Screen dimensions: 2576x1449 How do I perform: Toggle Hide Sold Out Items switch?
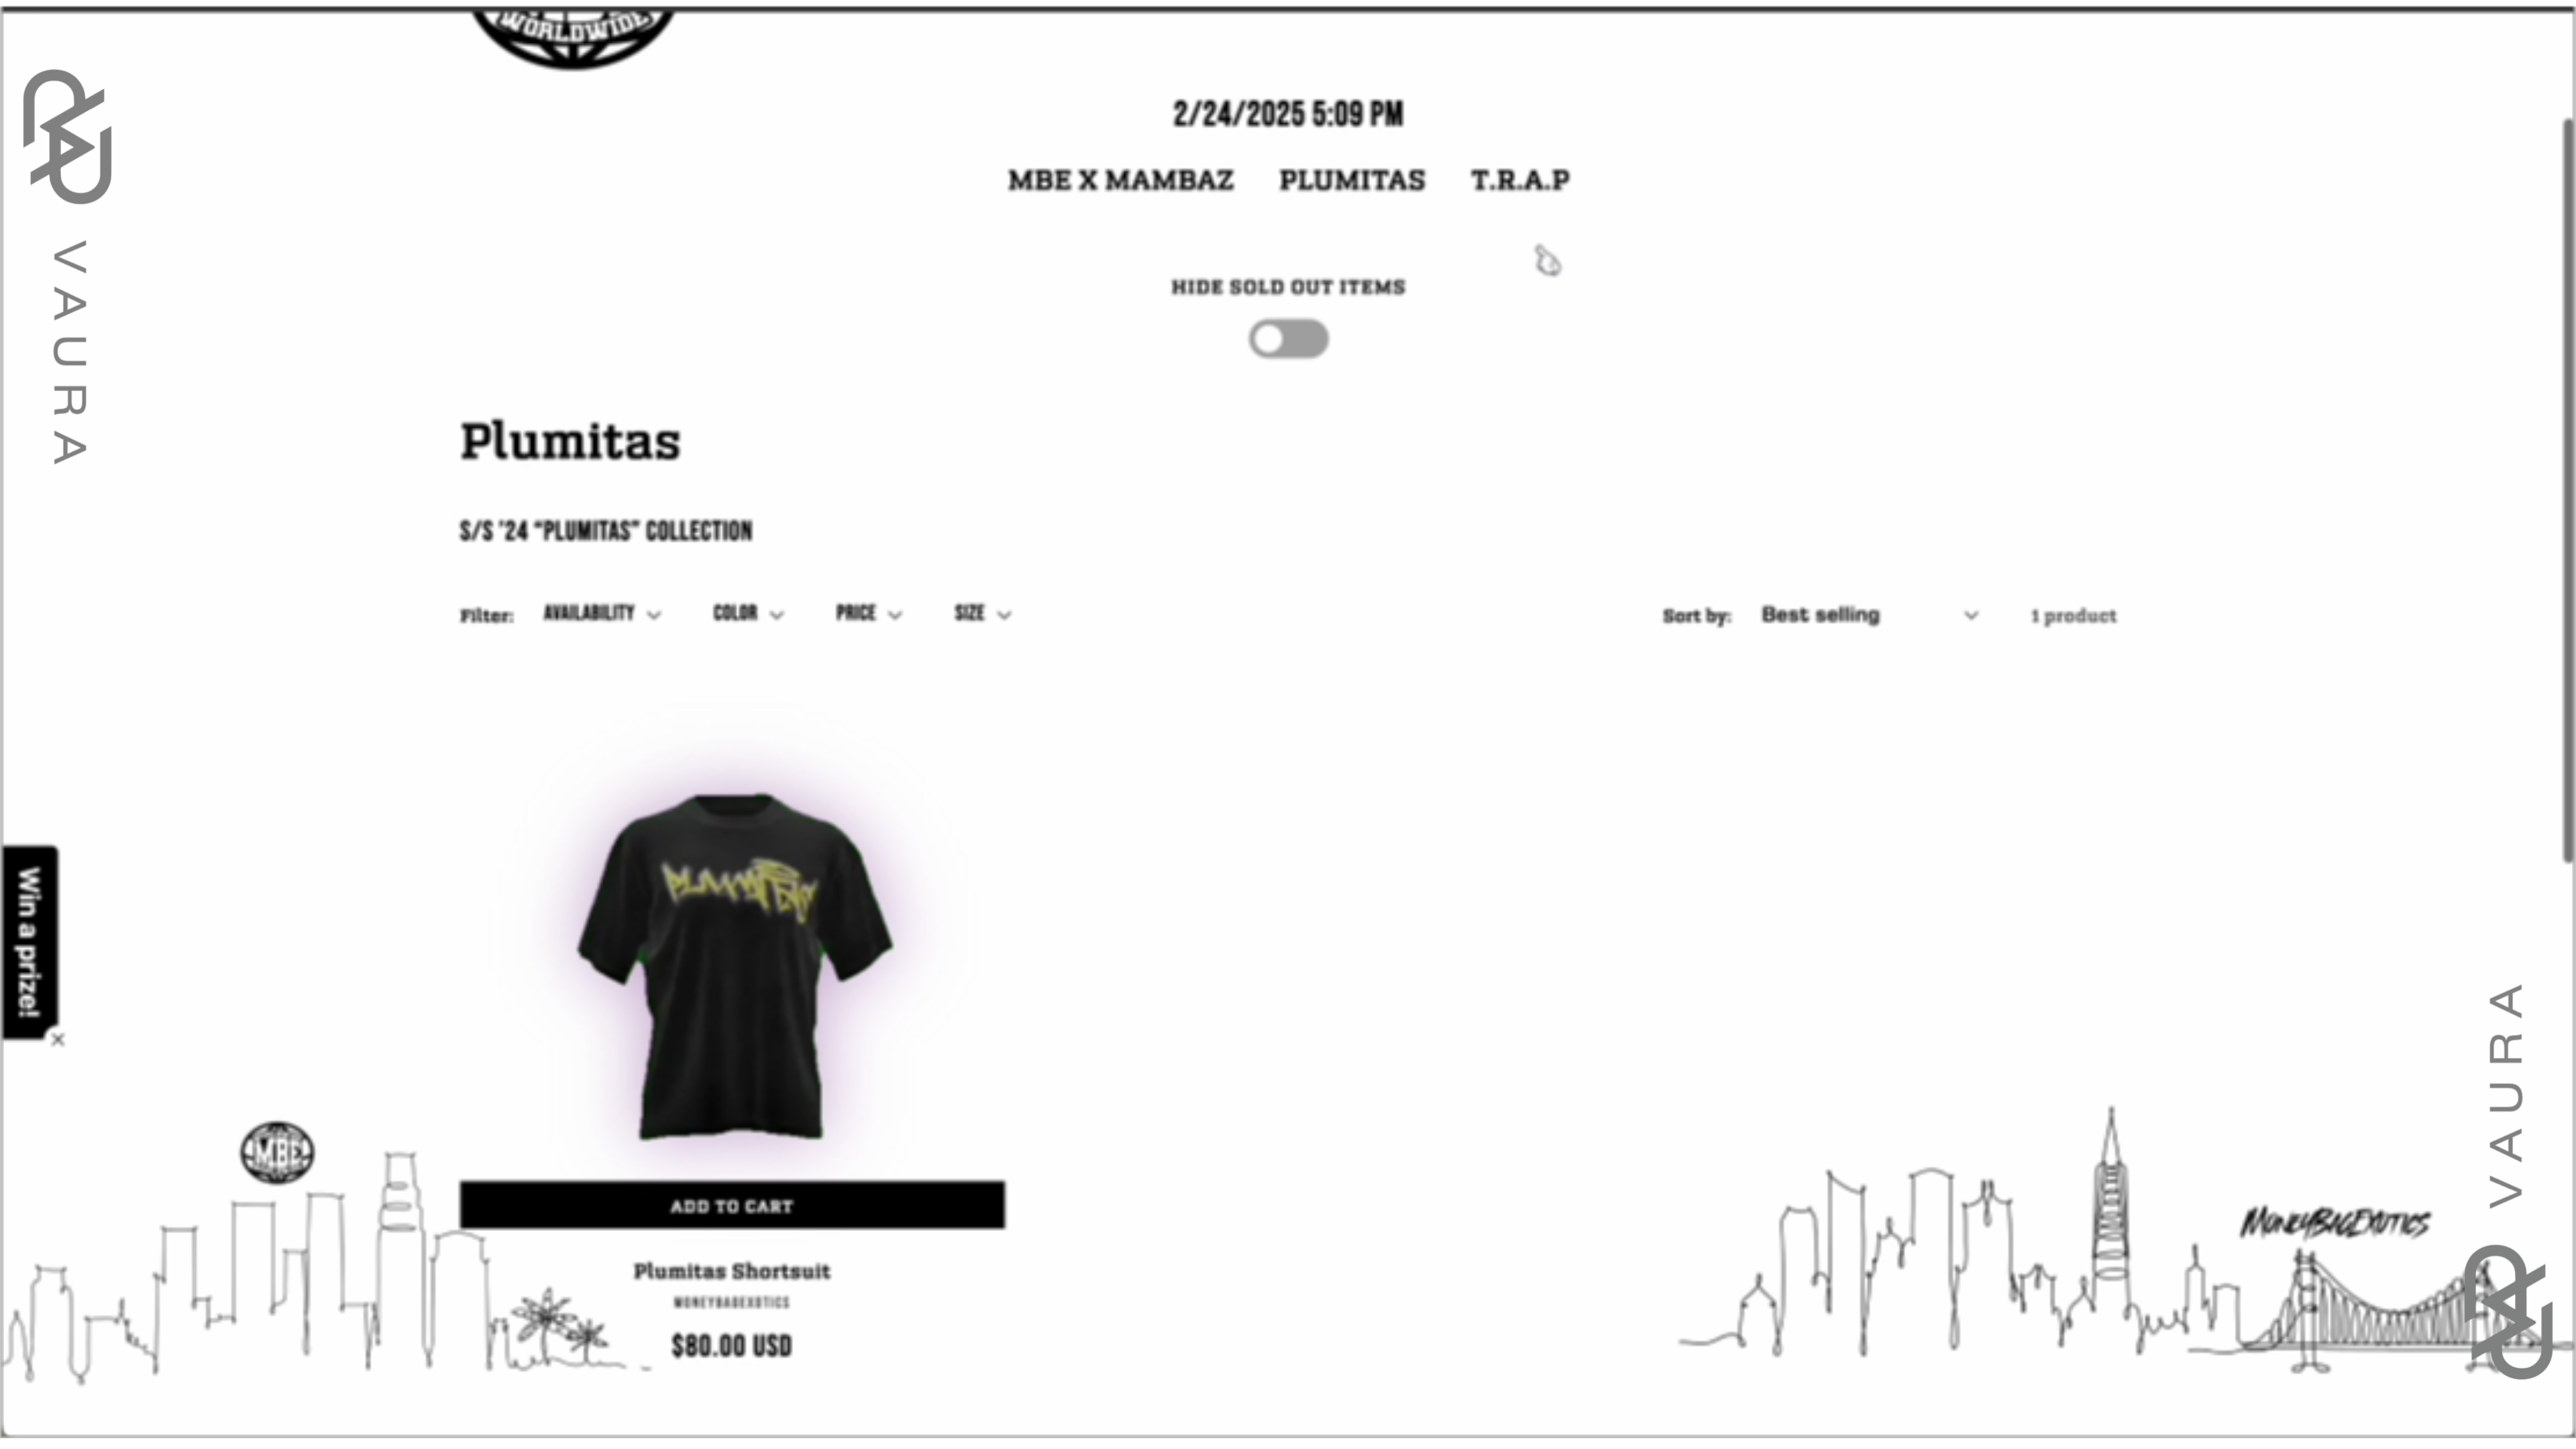click(1288, 339)
